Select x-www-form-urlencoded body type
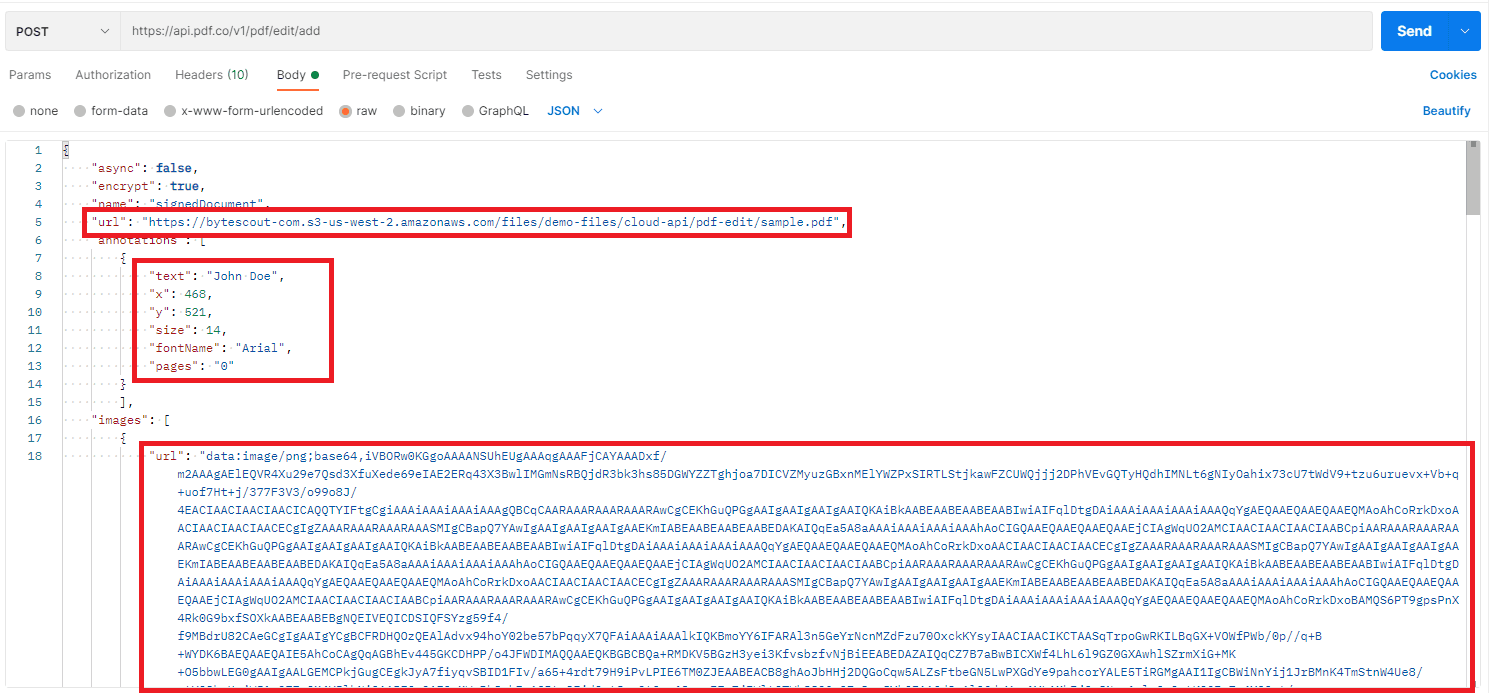The image size is (1489, 693). [171, 111]
